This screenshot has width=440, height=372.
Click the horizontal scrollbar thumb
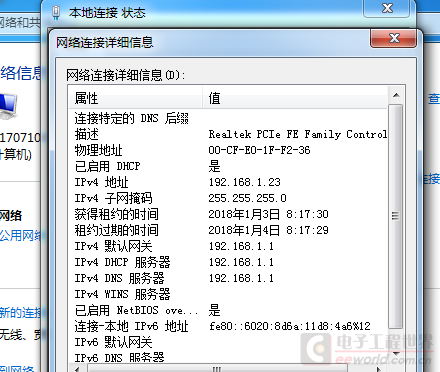217,369
